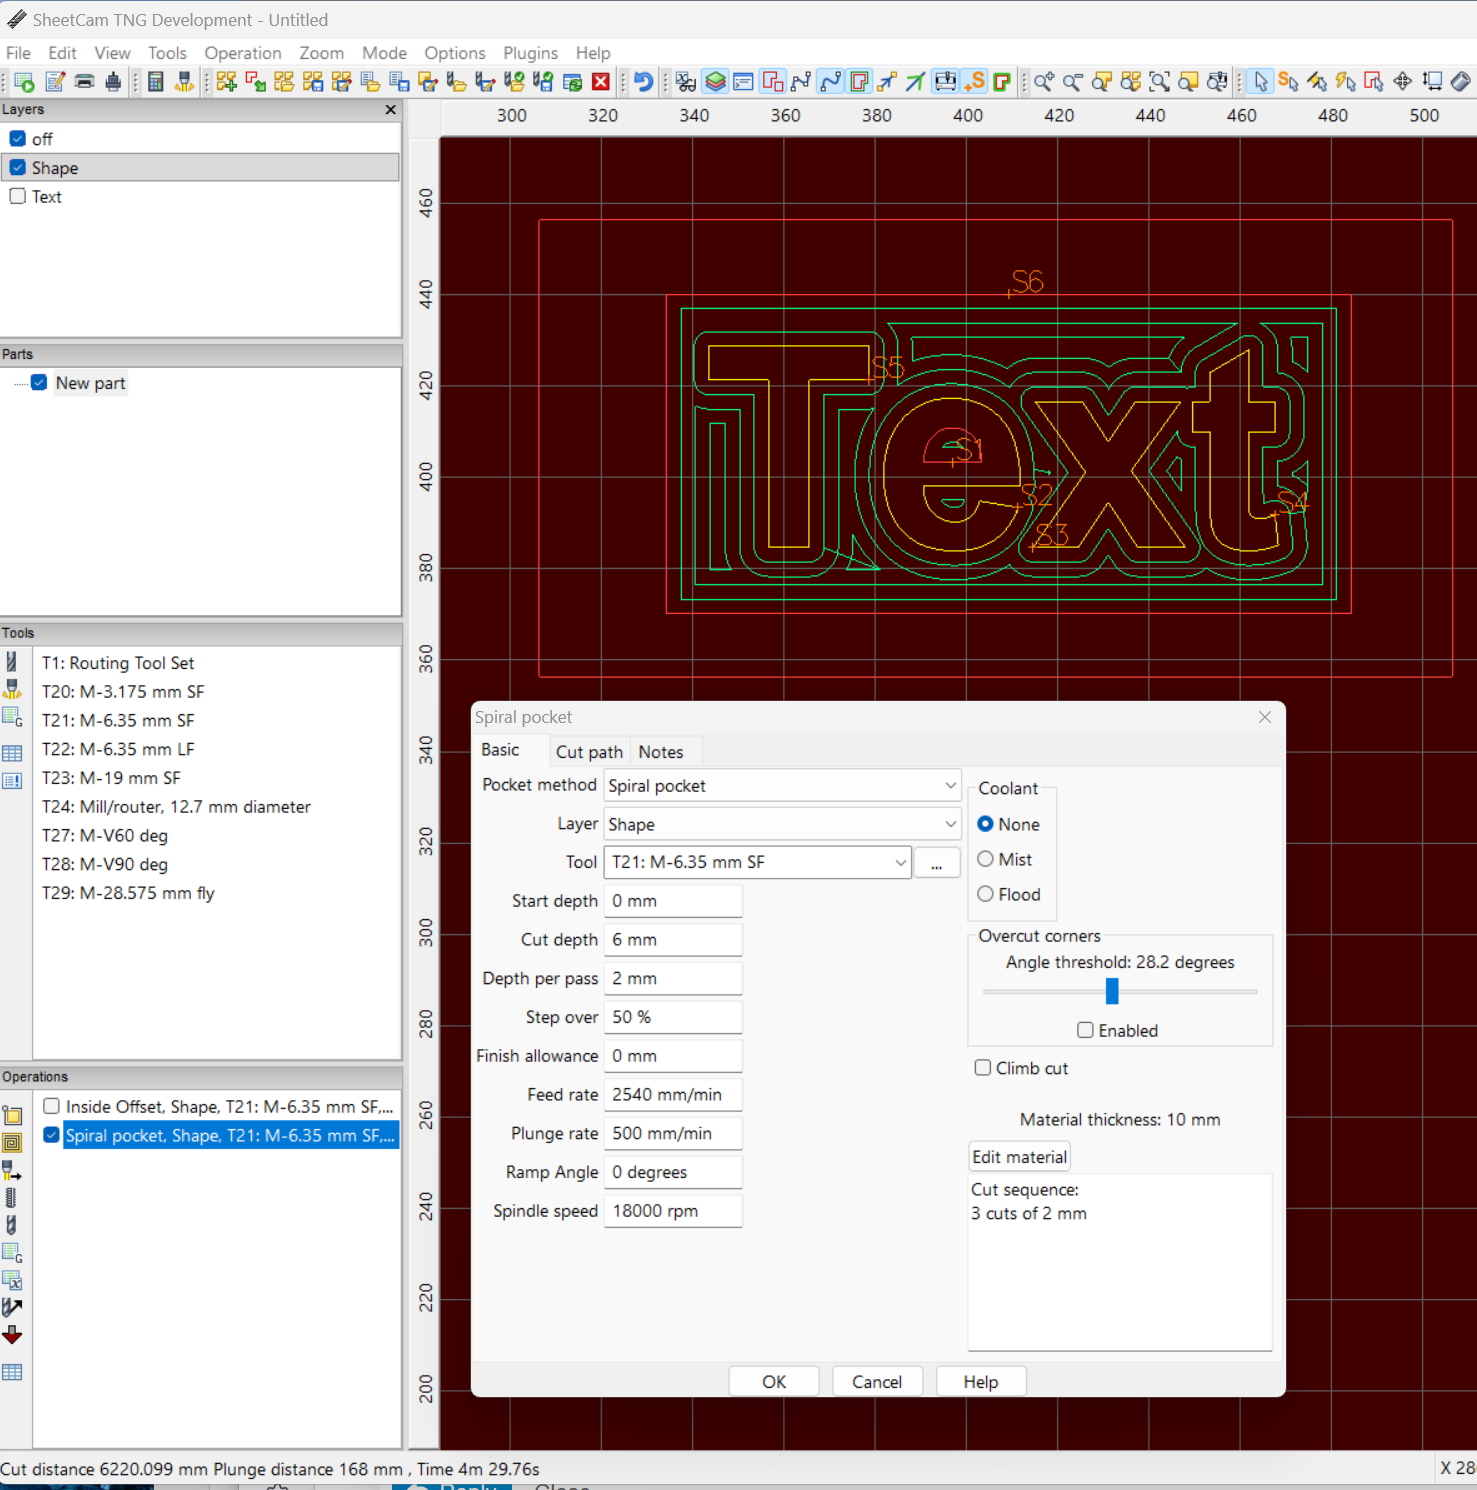Click the calculator icon in the toolbar
This screenshot has width=1477, height=1490.
click(x=156, y=82)
